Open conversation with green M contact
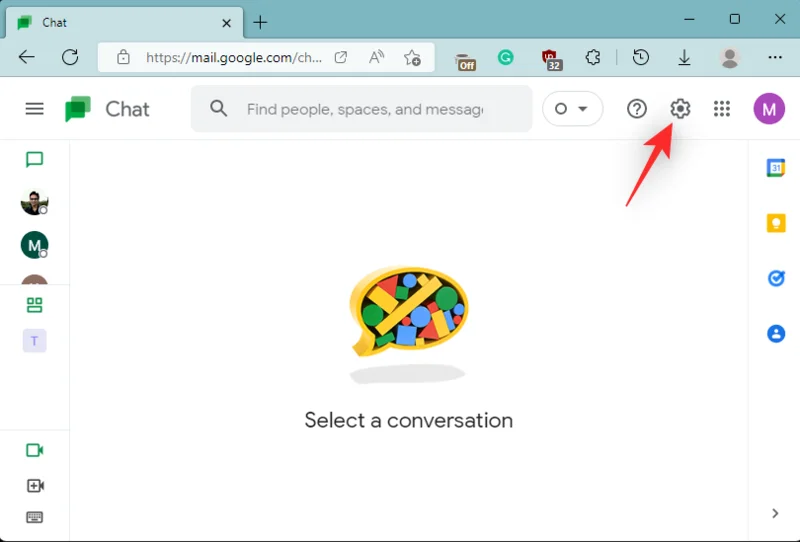This screenshot has height=542, width=800. [x=34, y=245]
